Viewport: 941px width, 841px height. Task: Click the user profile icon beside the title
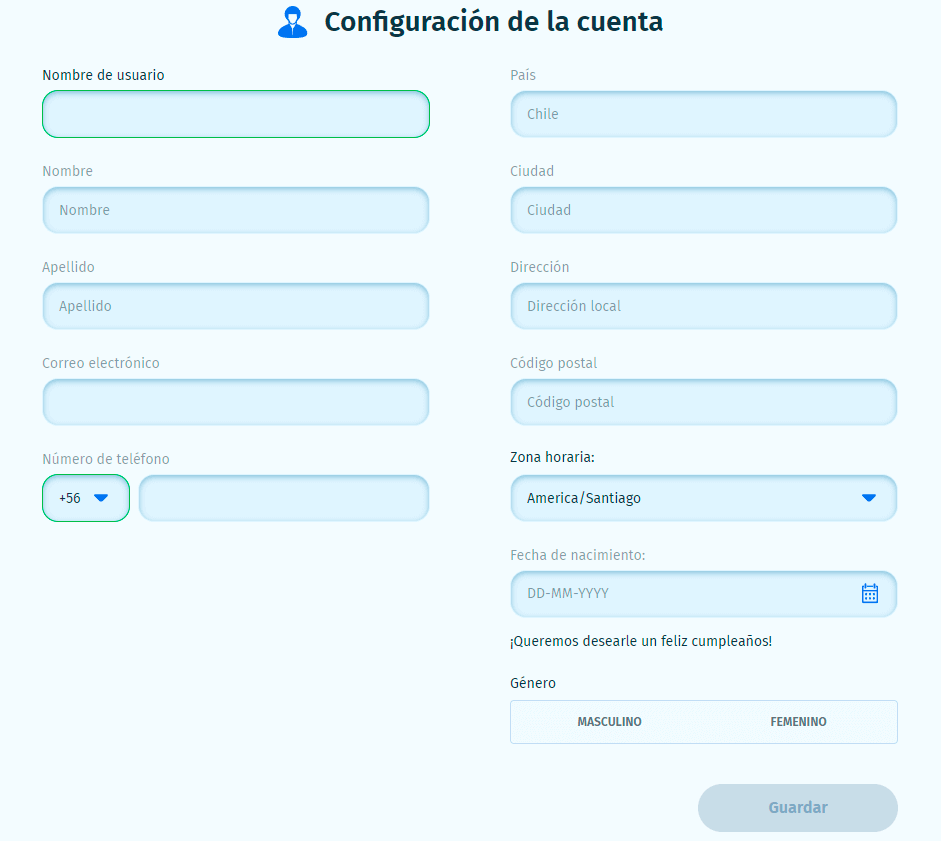(x=292, y=22)
